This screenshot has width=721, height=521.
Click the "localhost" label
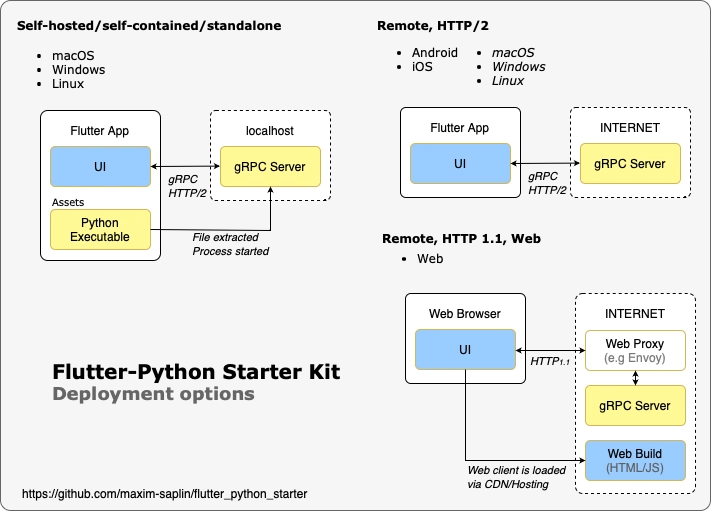coord(269,131)
